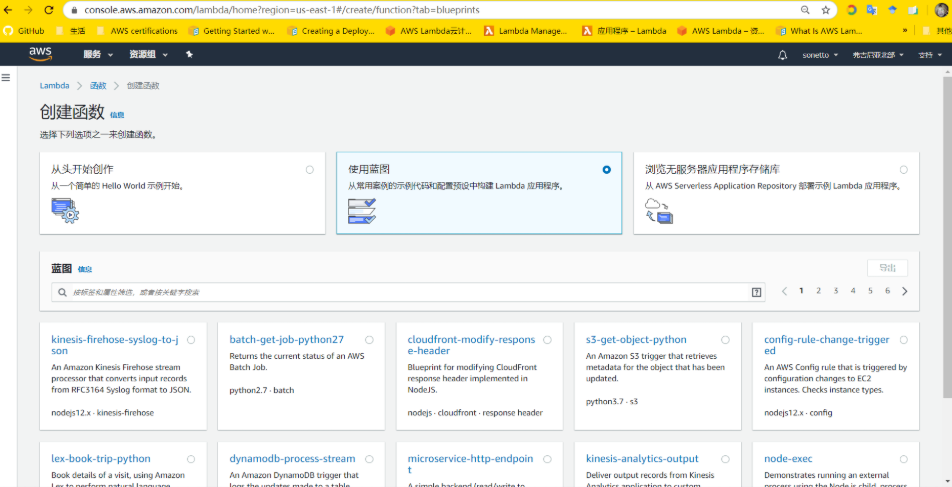Click the page vertical scrollbar

point(947,237)
